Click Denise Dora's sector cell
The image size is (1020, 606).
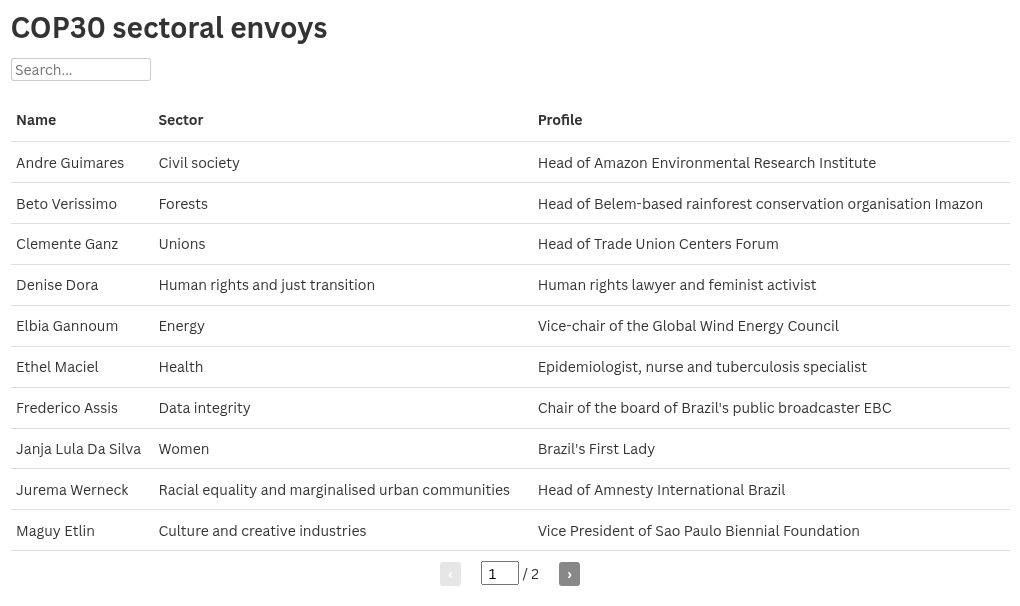pos(267,285)
